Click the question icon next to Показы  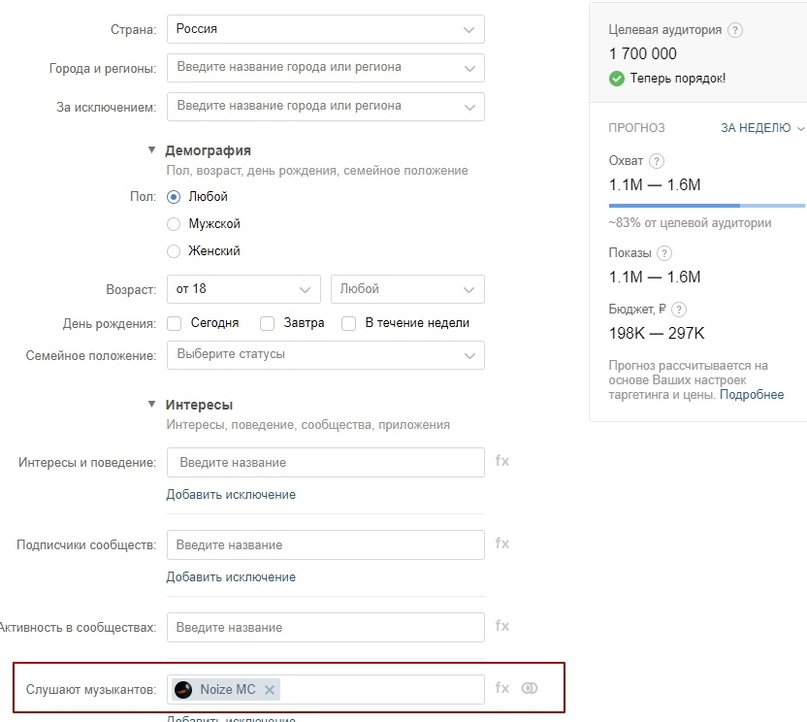pos(664,253)
